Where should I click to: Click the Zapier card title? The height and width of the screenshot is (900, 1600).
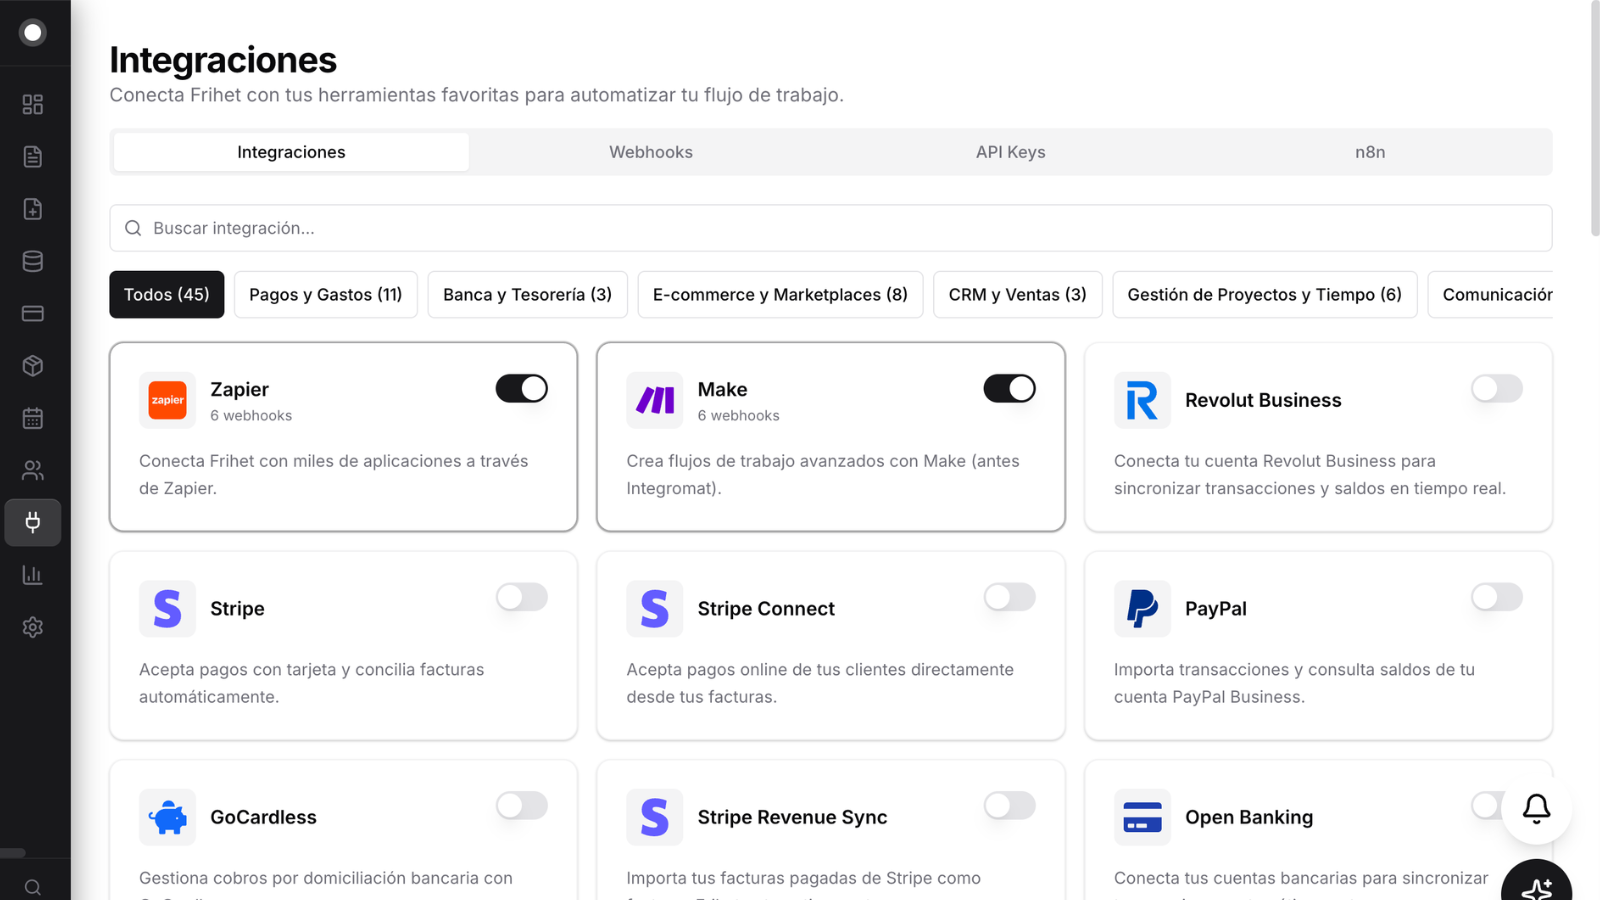pyautogui.click(x=240, y=389)
